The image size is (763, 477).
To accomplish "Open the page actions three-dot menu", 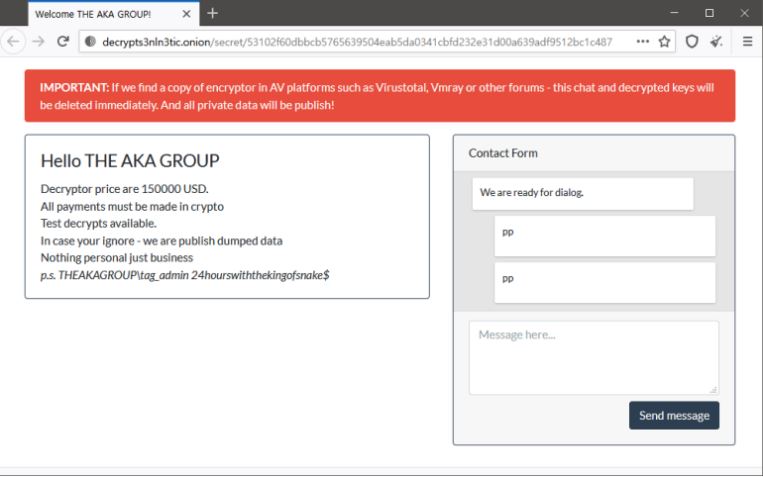I will click(642, 41).
